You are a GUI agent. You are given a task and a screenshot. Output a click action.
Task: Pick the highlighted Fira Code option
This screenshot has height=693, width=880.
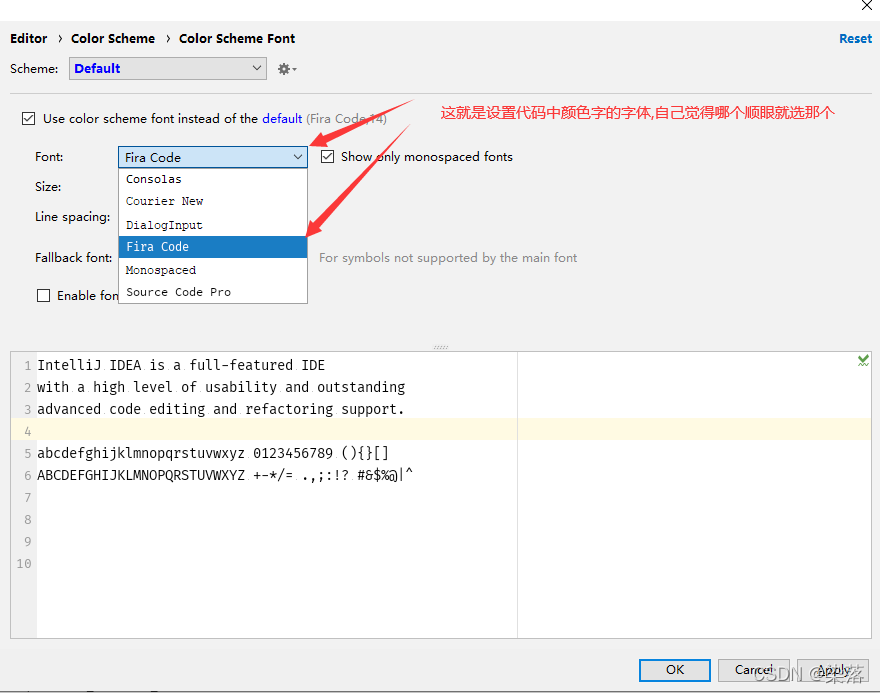(x=213, y=247)
